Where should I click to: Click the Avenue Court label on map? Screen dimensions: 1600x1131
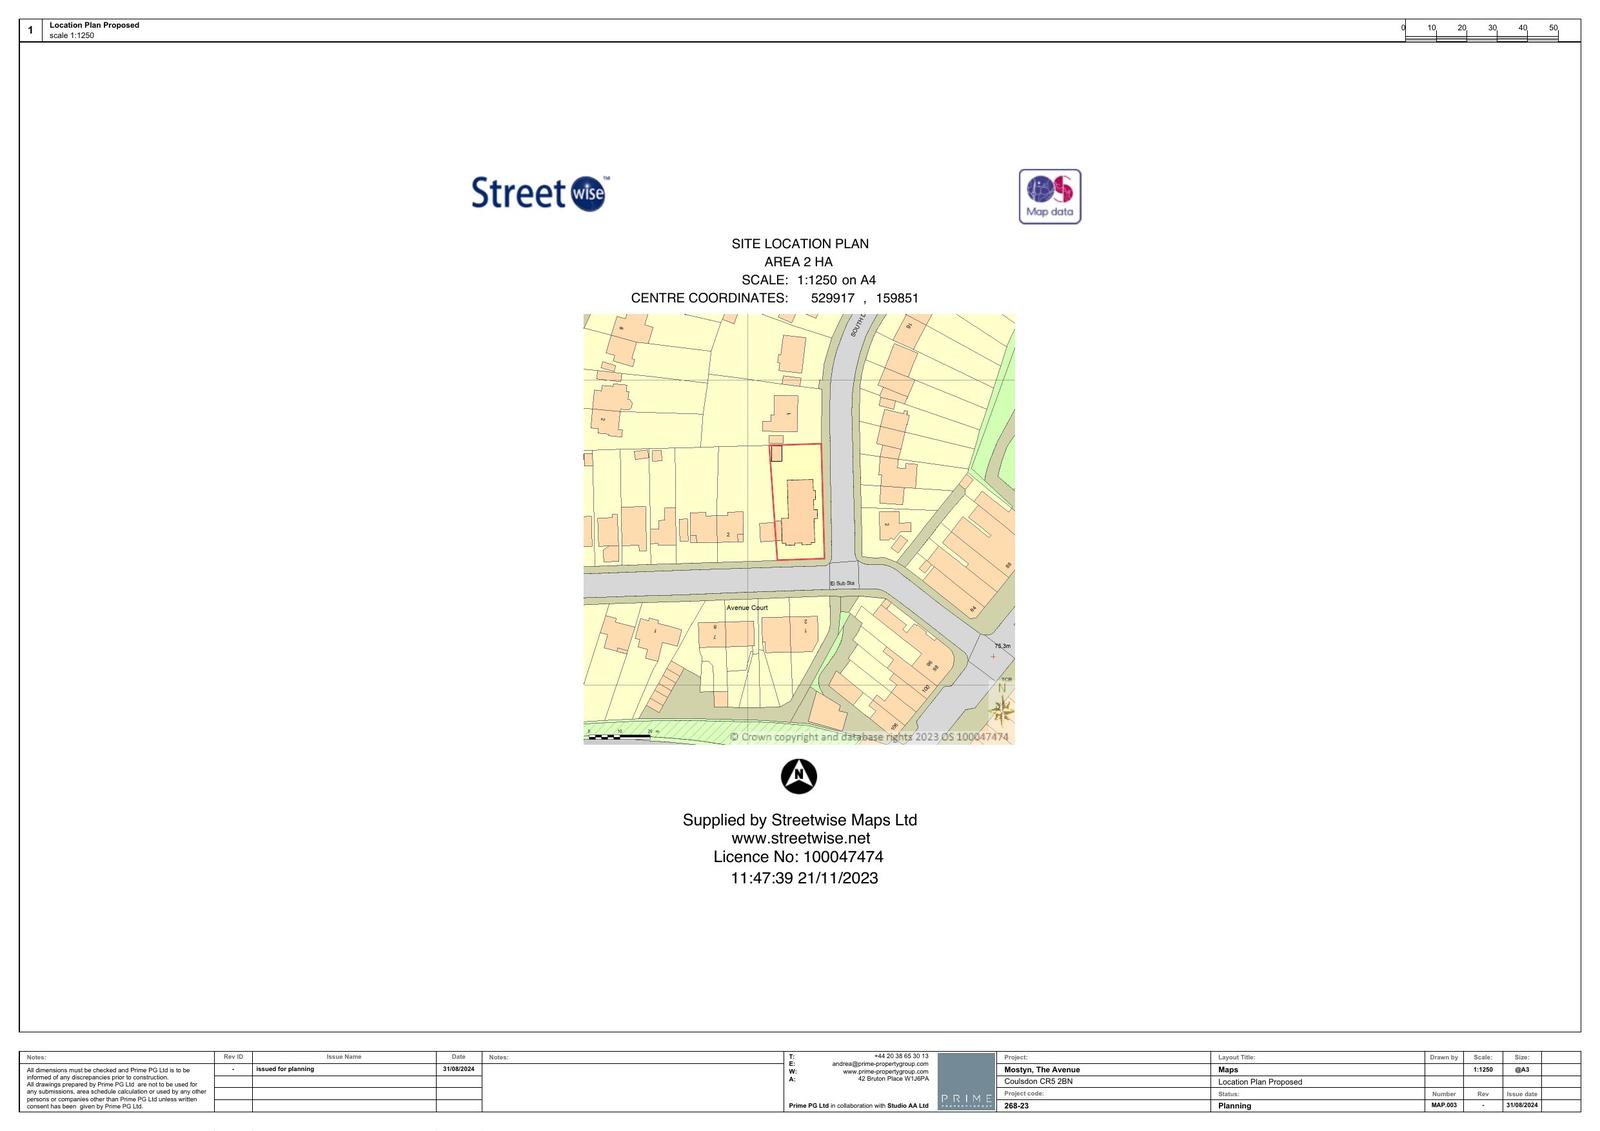pos(746,608)
